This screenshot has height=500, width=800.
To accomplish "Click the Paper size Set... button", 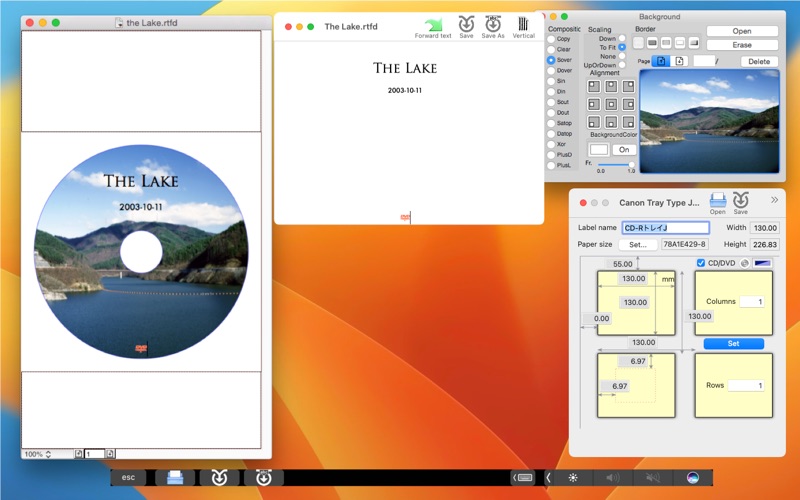I will pyautogui.click(x=638, y=244).
